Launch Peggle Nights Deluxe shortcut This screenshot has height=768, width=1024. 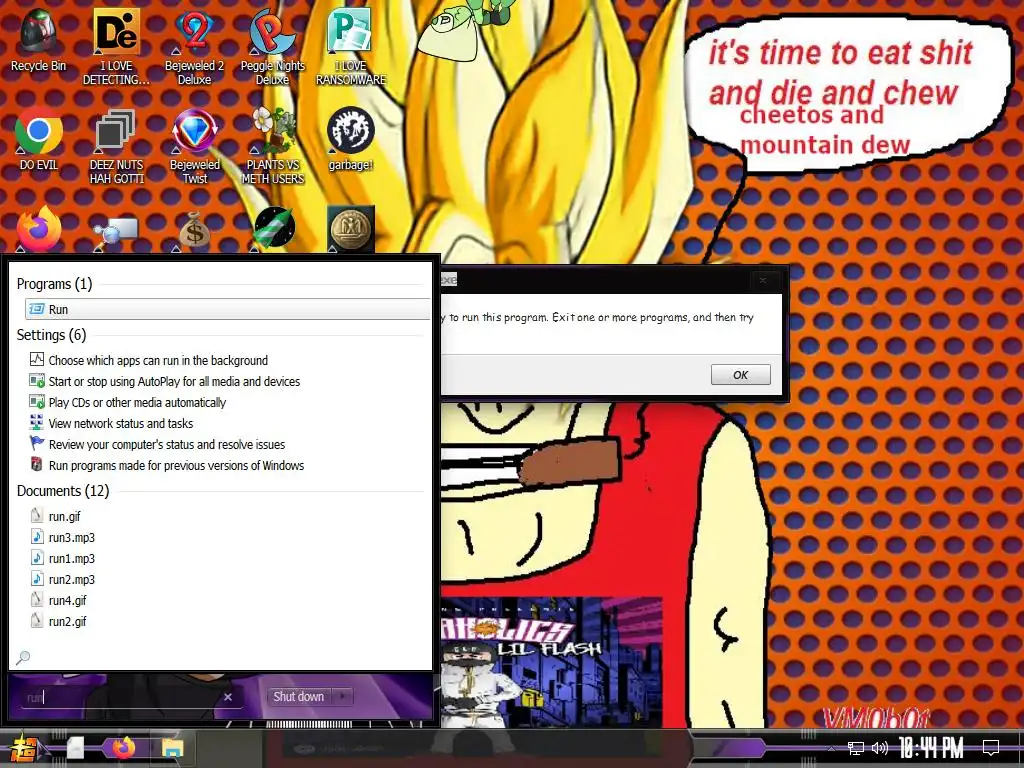(x=272, y=46)
